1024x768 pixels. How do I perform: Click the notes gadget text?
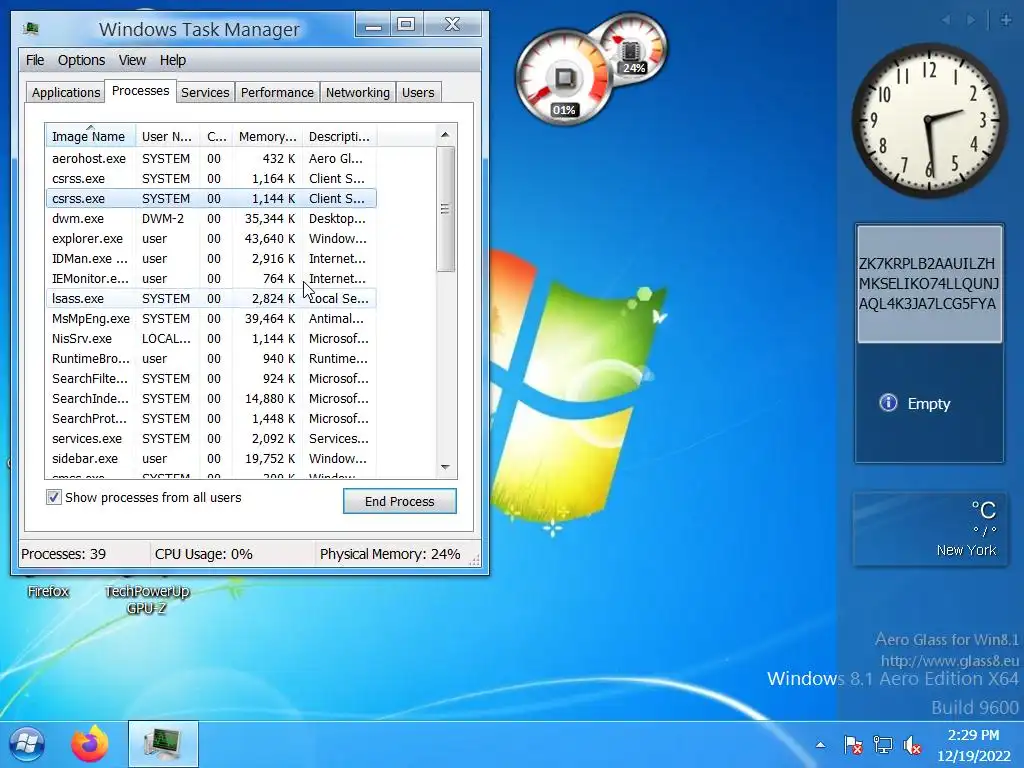click(927, 283)
